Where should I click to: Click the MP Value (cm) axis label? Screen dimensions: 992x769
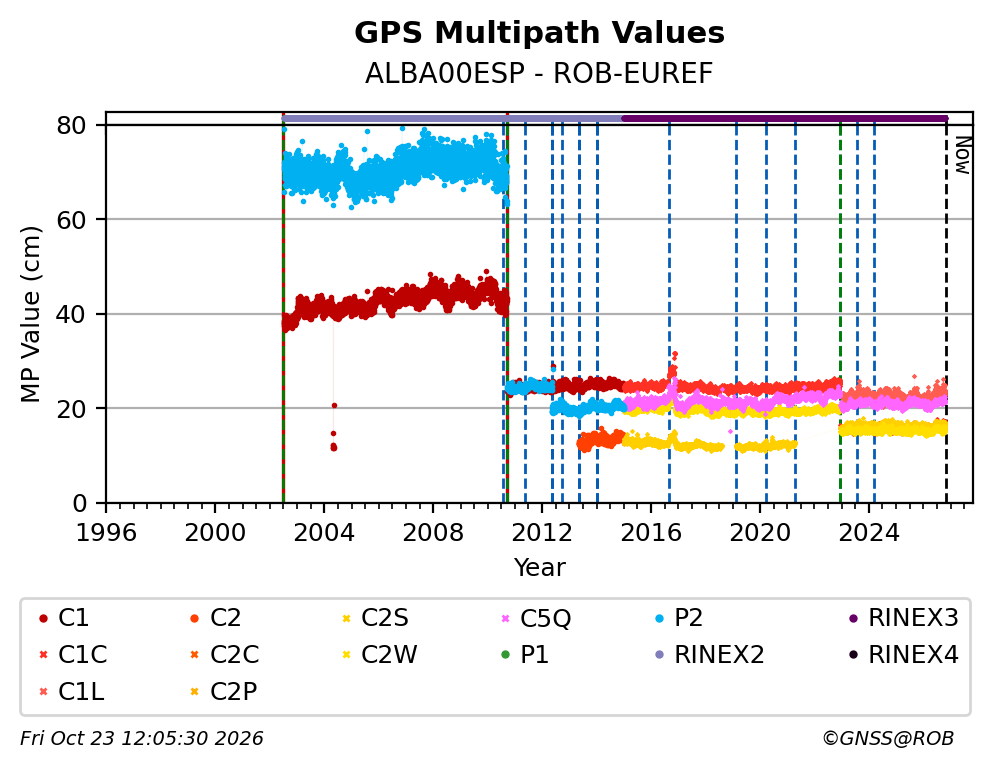tap(30, 314)
